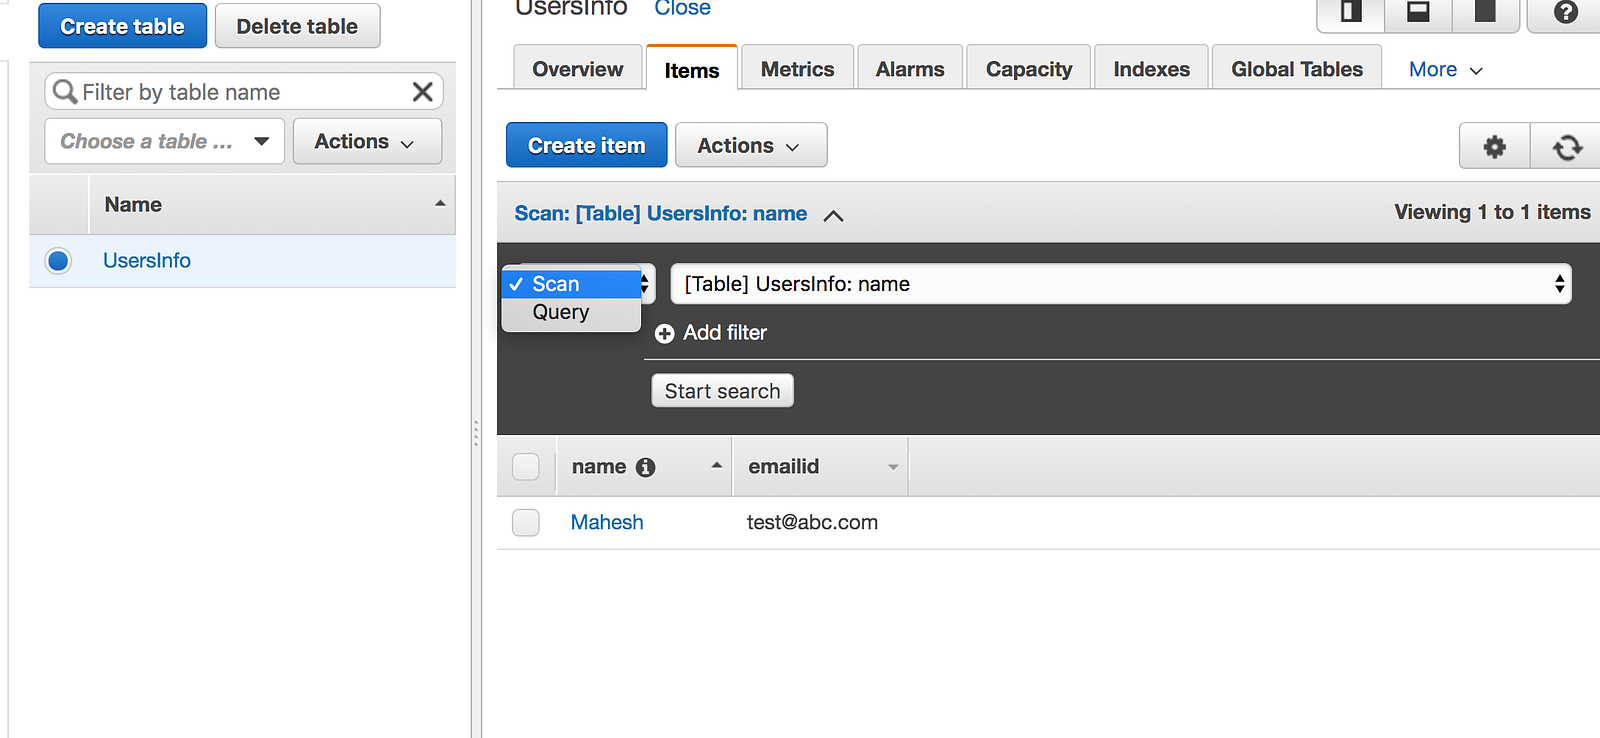Show info for the name column
This screenshot has width=1600, height=738.
[x=646, y=467]
